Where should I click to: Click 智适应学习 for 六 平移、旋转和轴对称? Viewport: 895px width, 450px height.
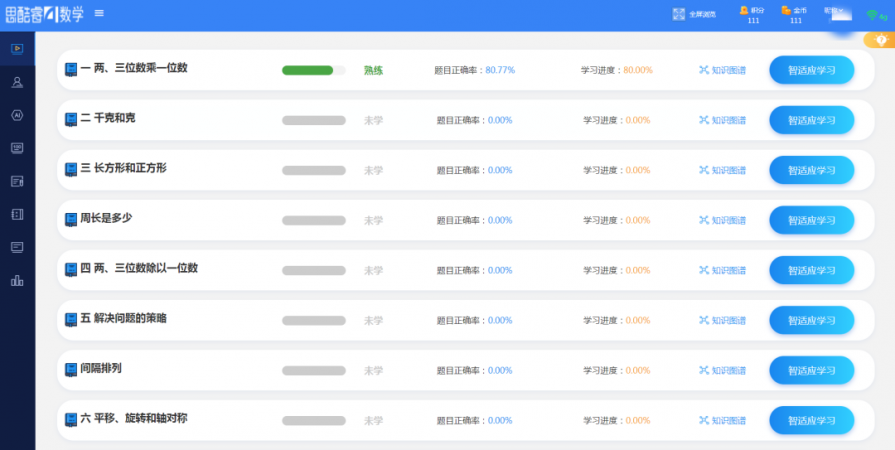pos(811,420)
